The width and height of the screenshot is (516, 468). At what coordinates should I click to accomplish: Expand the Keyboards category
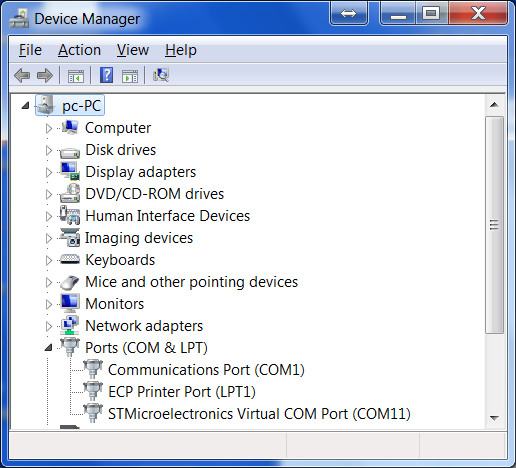[x=49, y=260]
